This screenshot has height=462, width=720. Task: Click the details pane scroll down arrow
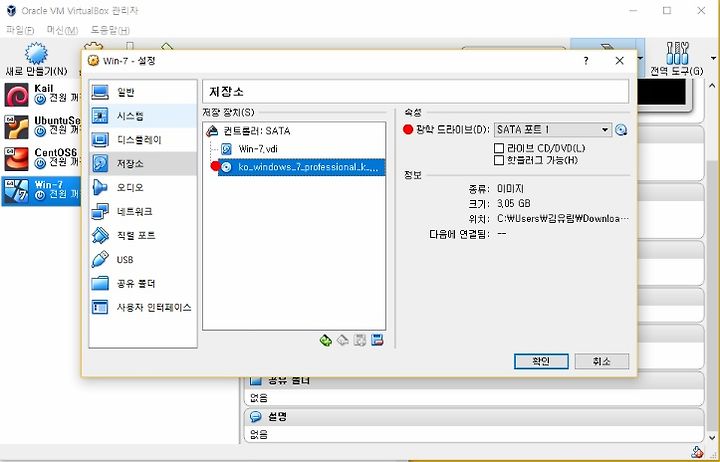point(712,438)
